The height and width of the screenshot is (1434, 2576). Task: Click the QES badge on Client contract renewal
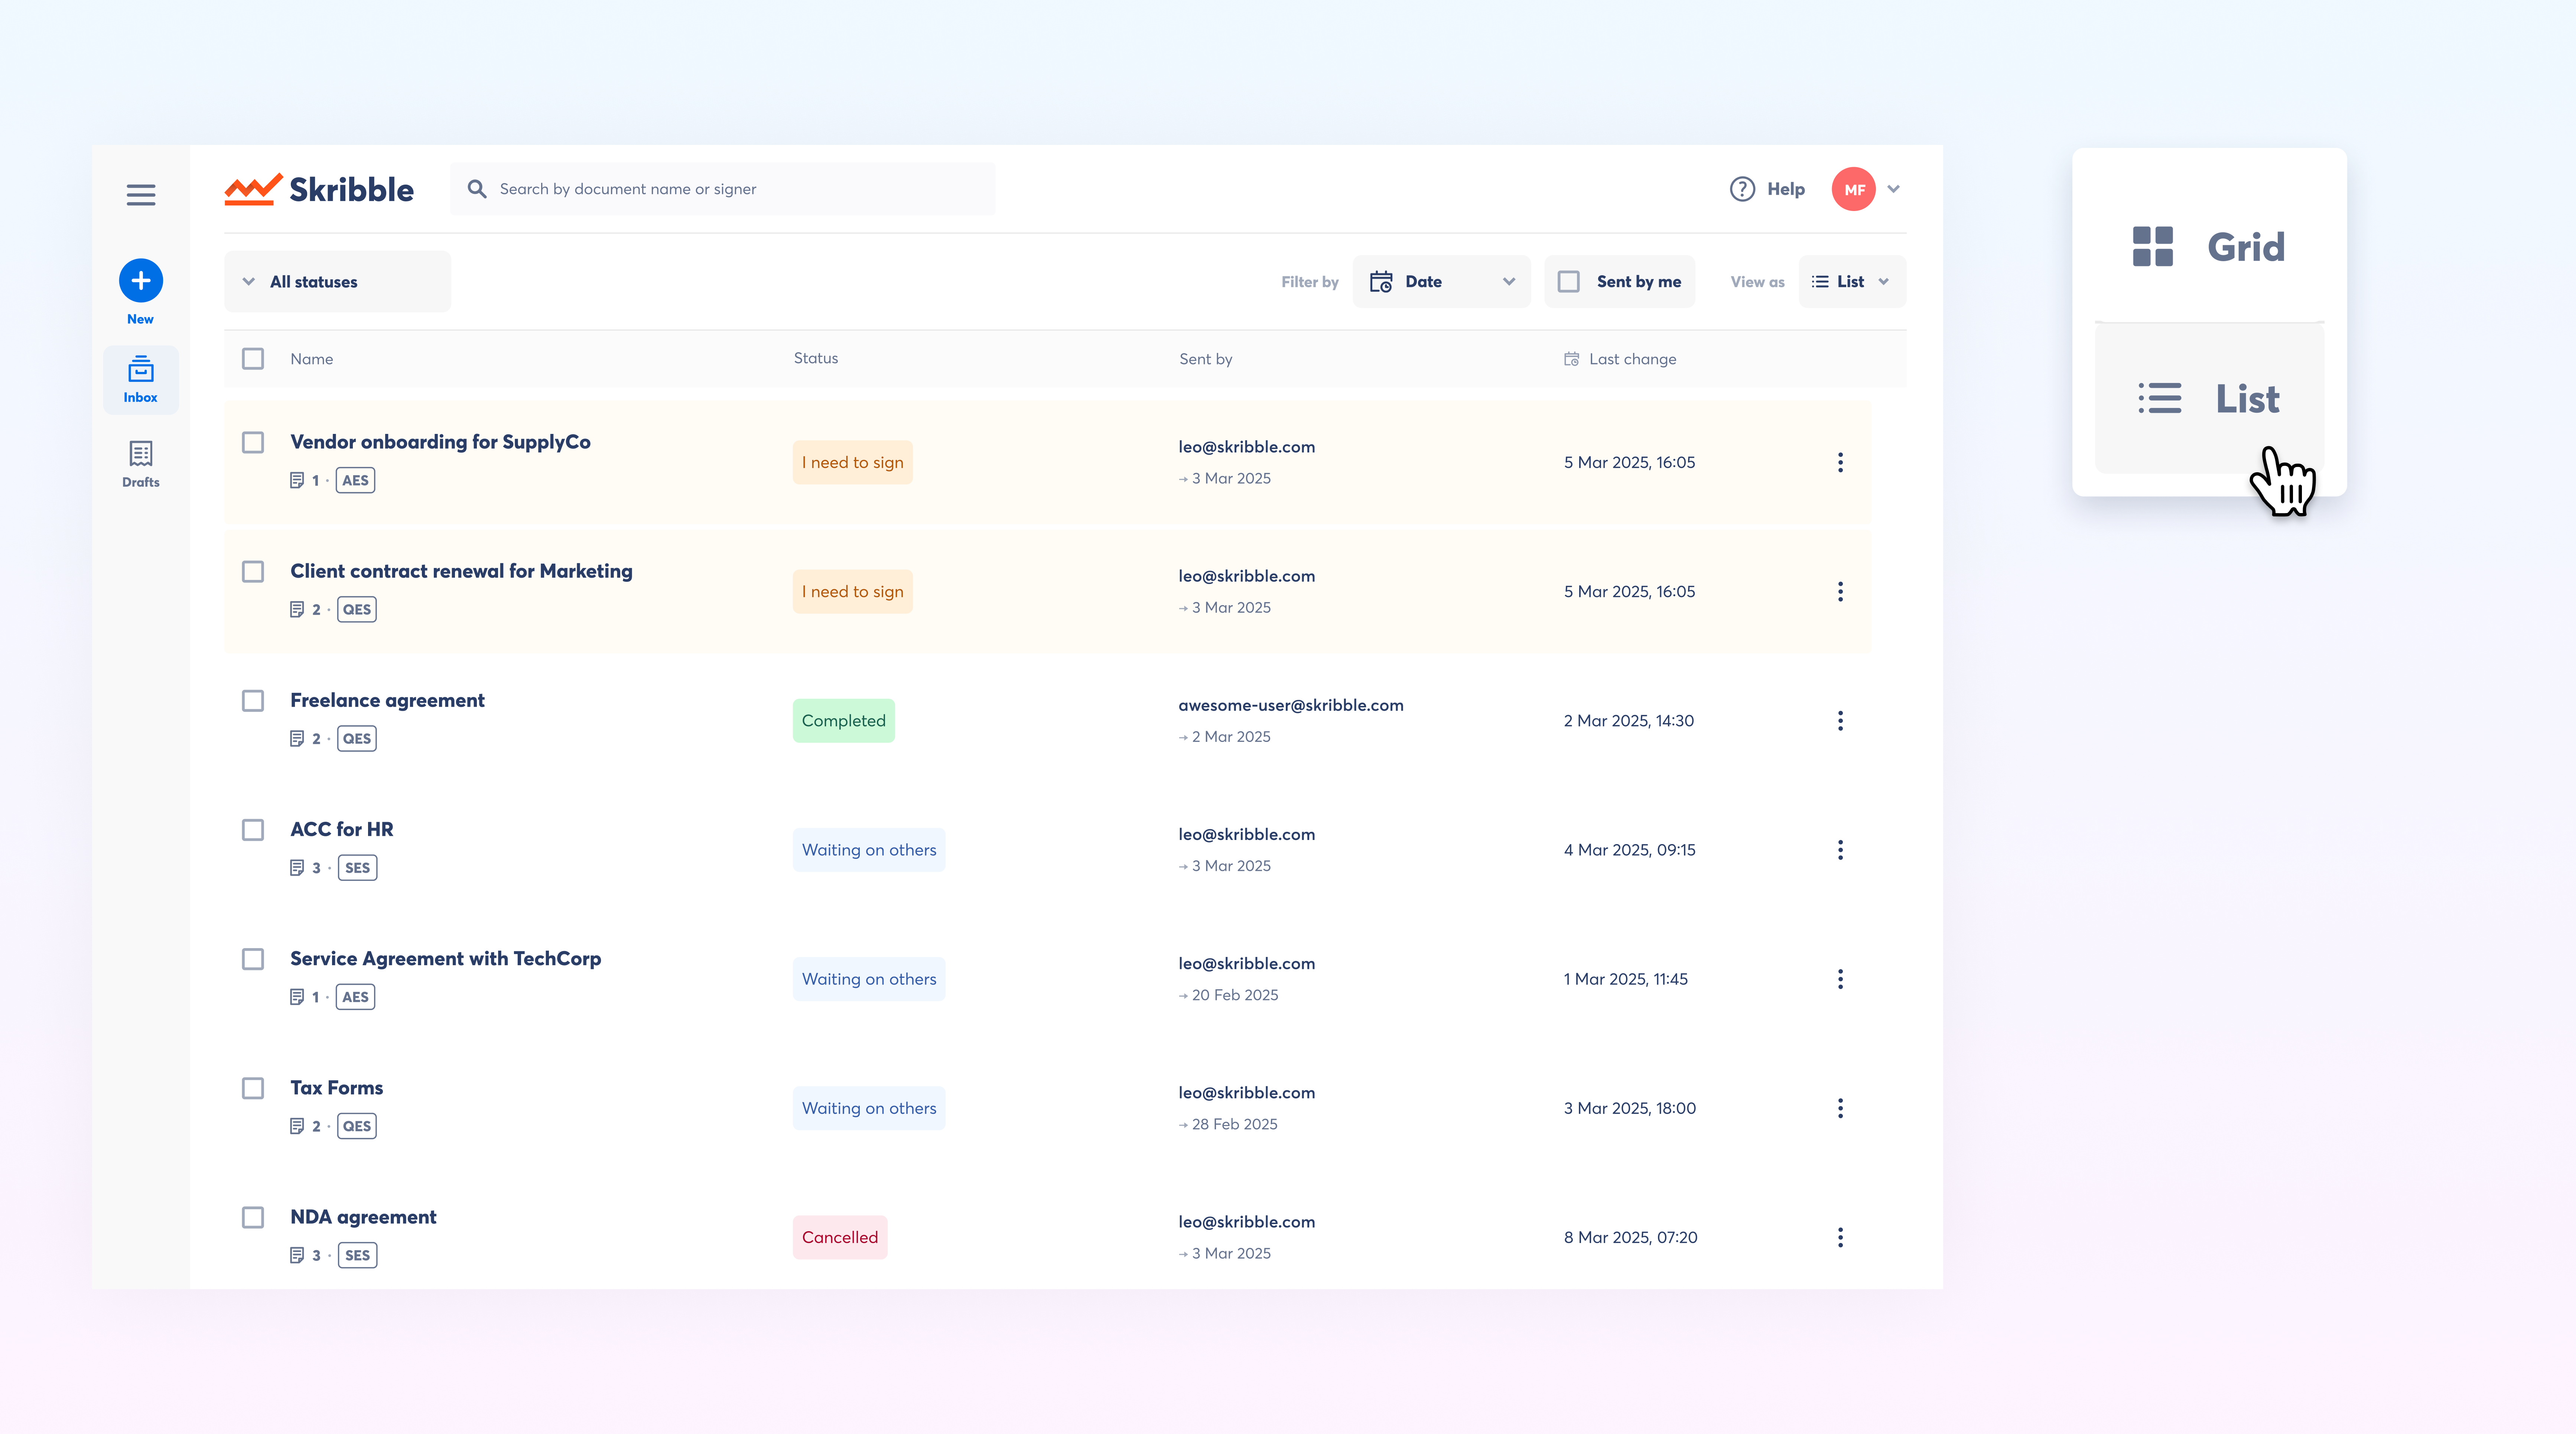357,609
